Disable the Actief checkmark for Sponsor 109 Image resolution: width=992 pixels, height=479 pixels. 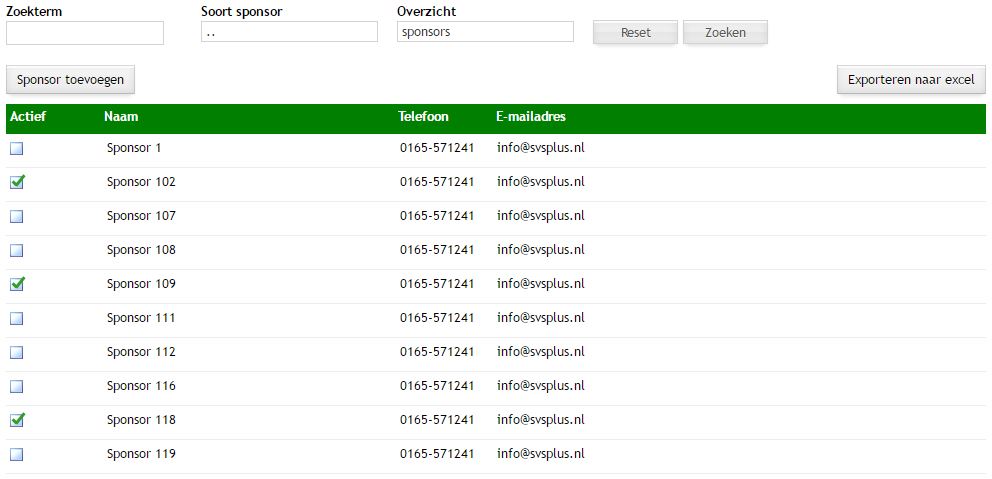click(x=17, y=284)
